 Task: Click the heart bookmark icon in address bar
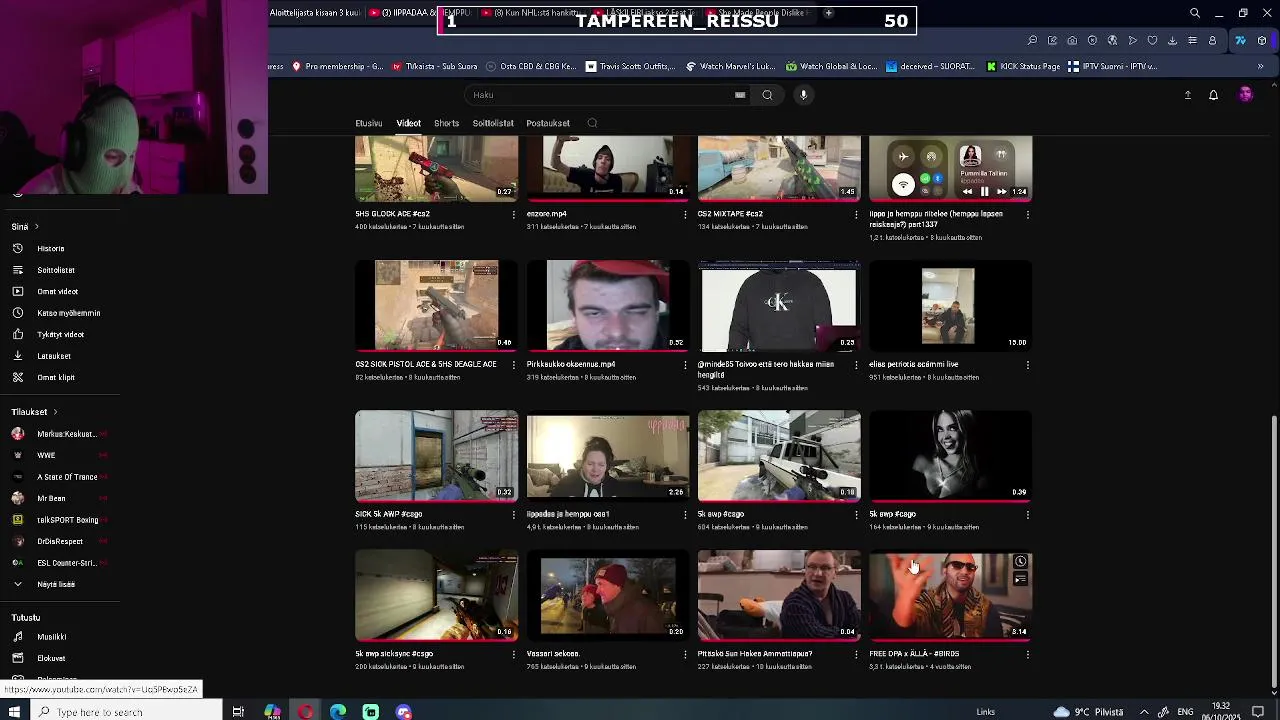pyautogui.click(x=1152, y=40)
